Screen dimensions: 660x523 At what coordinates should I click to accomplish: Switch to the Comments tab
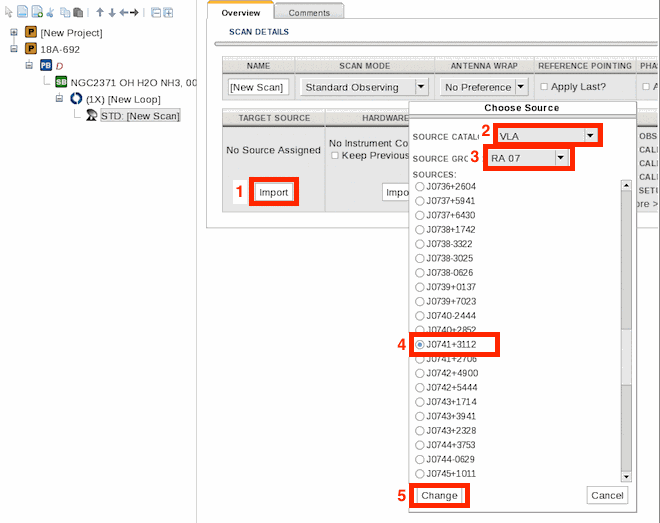(308, 13)
